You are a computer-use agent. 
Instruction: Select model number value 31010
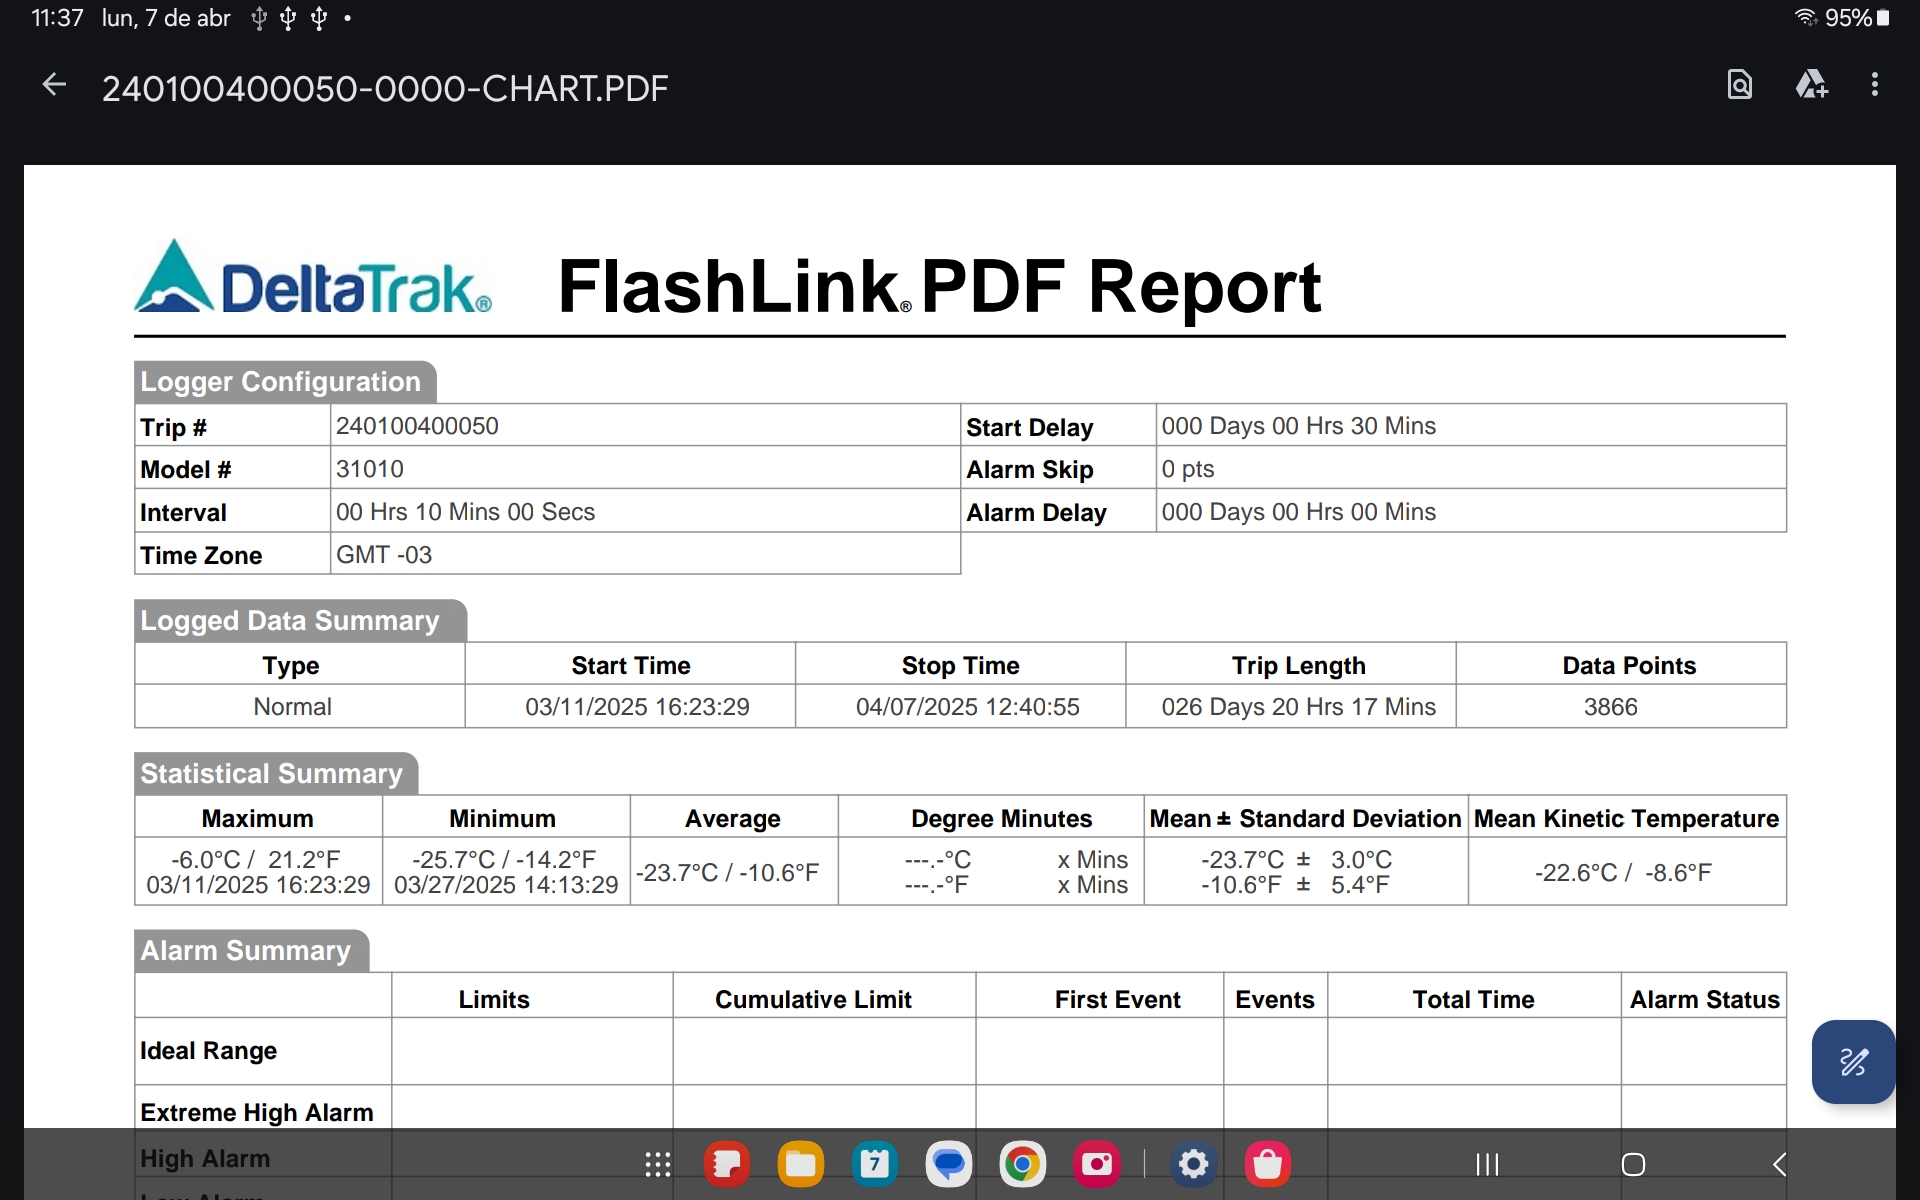[370, 469]
